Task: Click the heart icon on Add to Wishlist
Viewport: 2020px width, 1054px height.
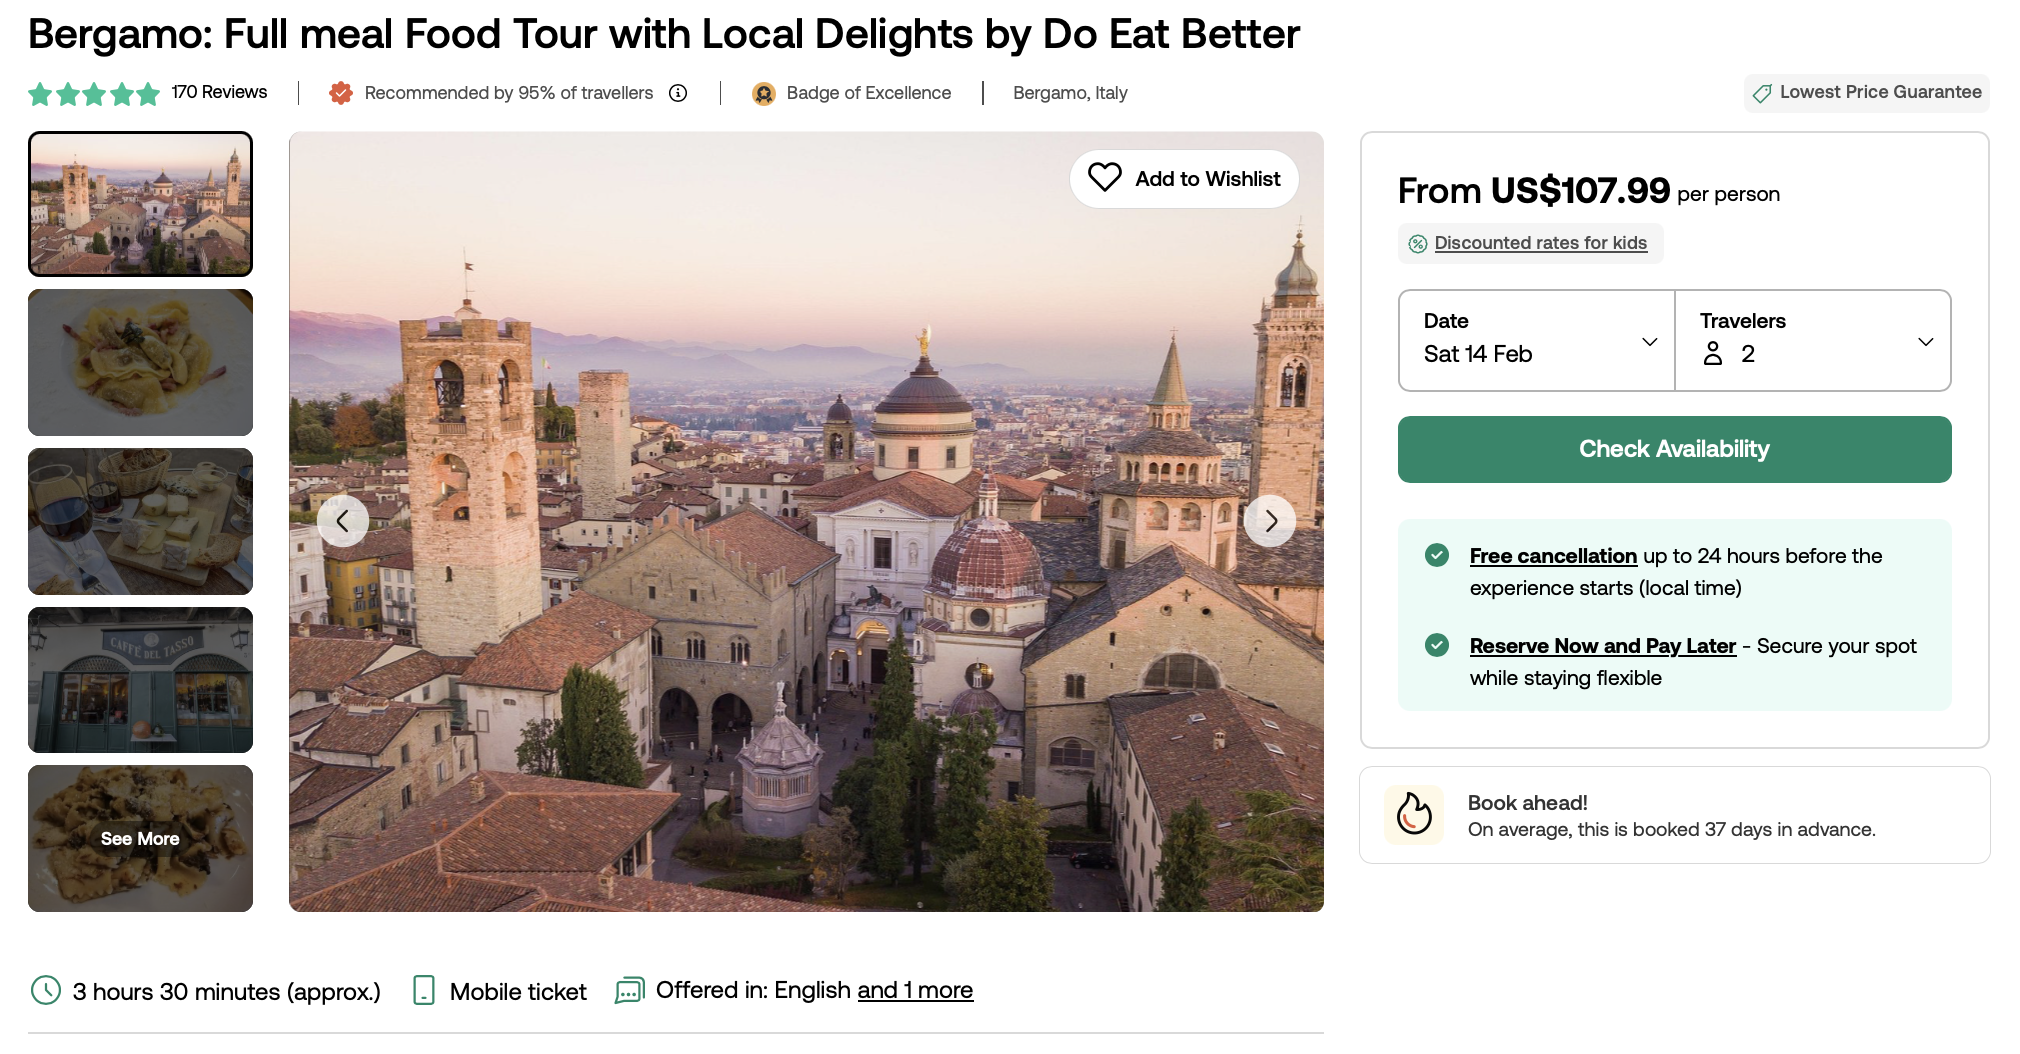Action: click(x=1105, y=178)
